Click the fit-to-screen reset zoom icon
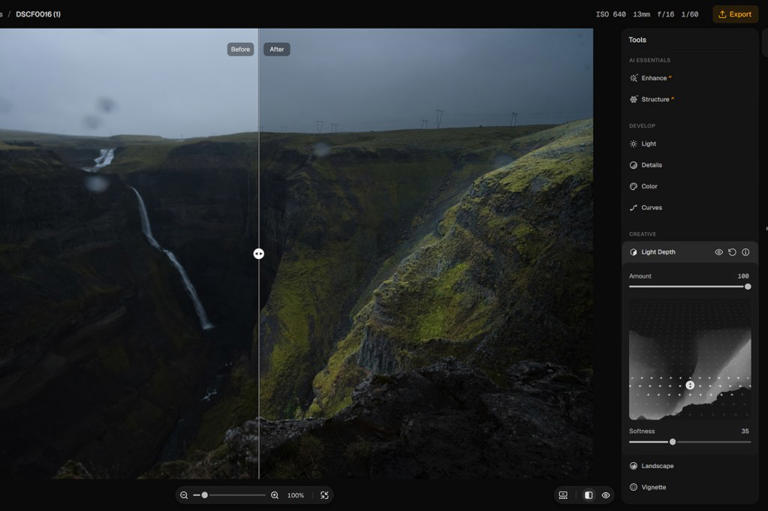Screen dimensions: 768x511 point(324,495)
